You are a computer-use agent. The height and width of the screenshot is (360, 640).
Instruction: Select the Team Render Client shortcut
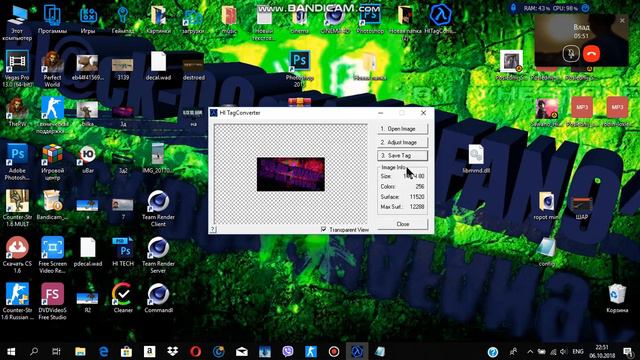click(158, 208)
